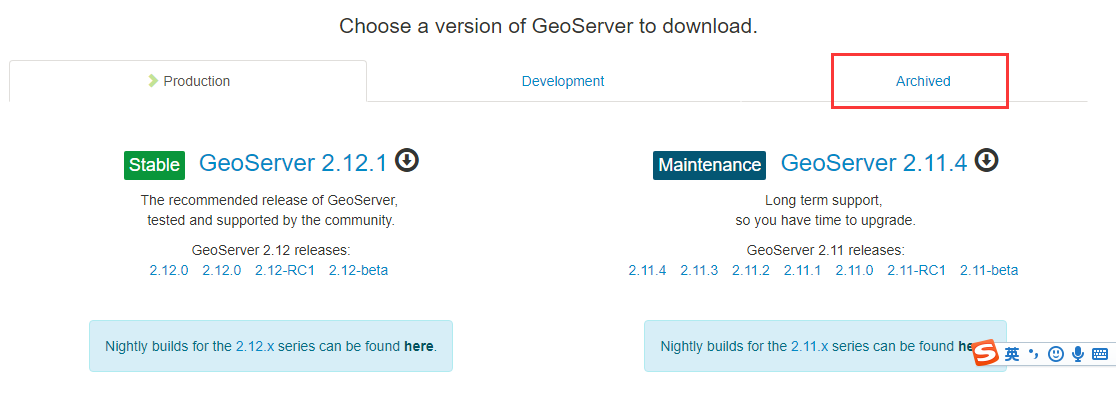Screen dimensions: 1116x414
Task: Click the Sogou input method S logo
Action: 986,352
